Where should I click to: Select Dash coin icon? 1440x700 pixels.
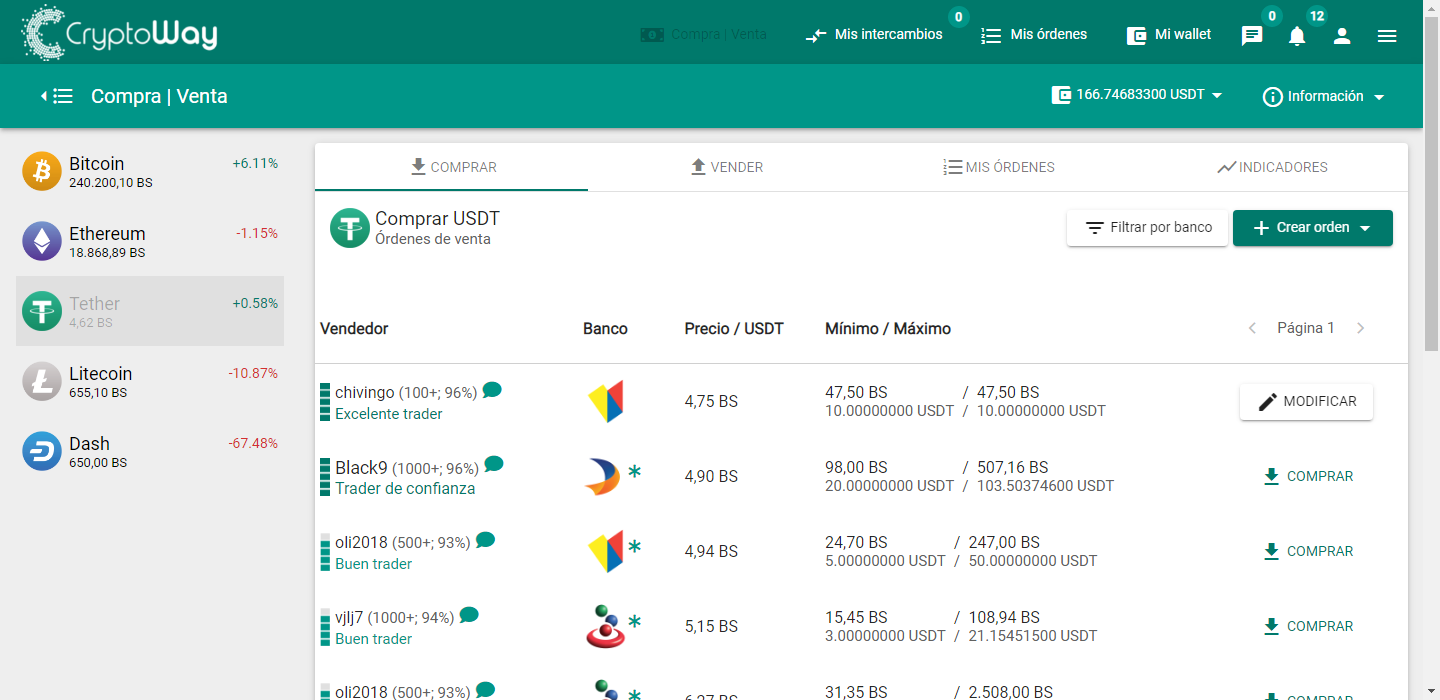(42, 451)
